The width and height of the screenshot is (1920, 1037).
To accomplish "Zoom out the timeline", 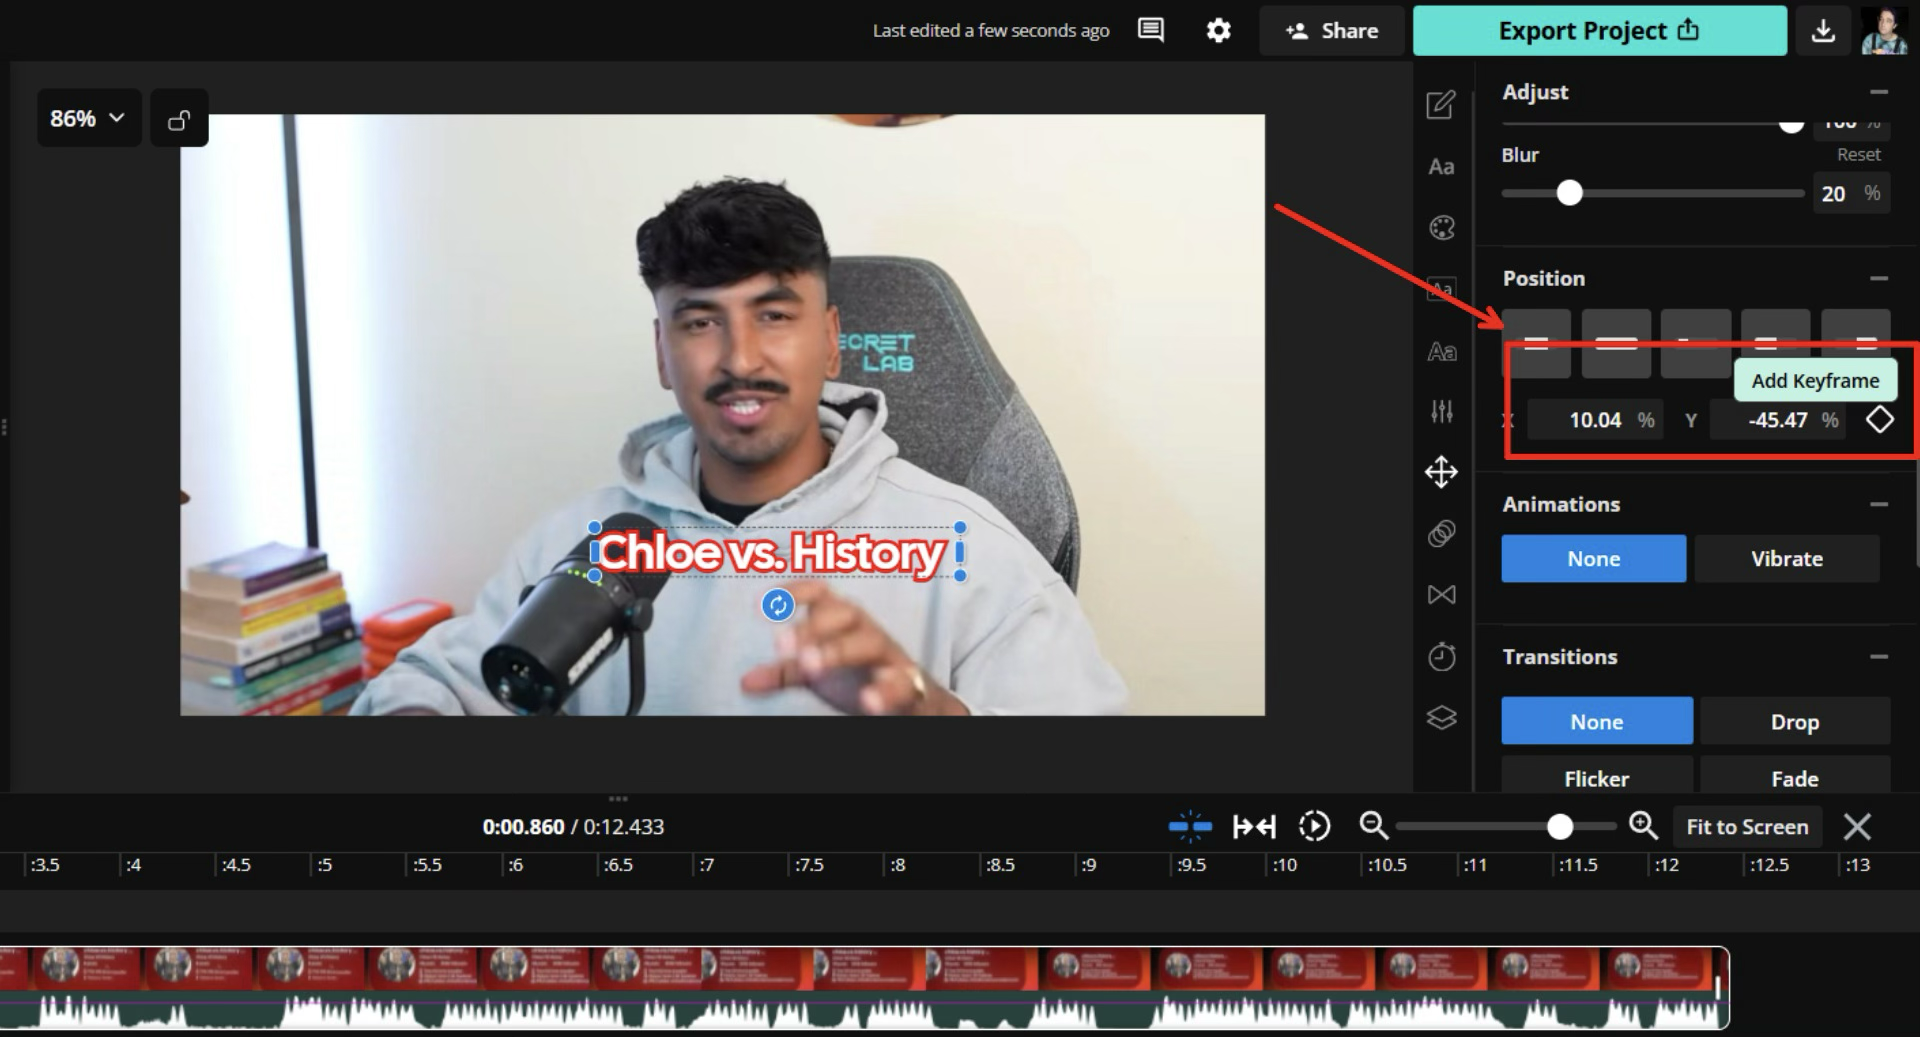I will pyautogui.click(x=1373, y=826).
